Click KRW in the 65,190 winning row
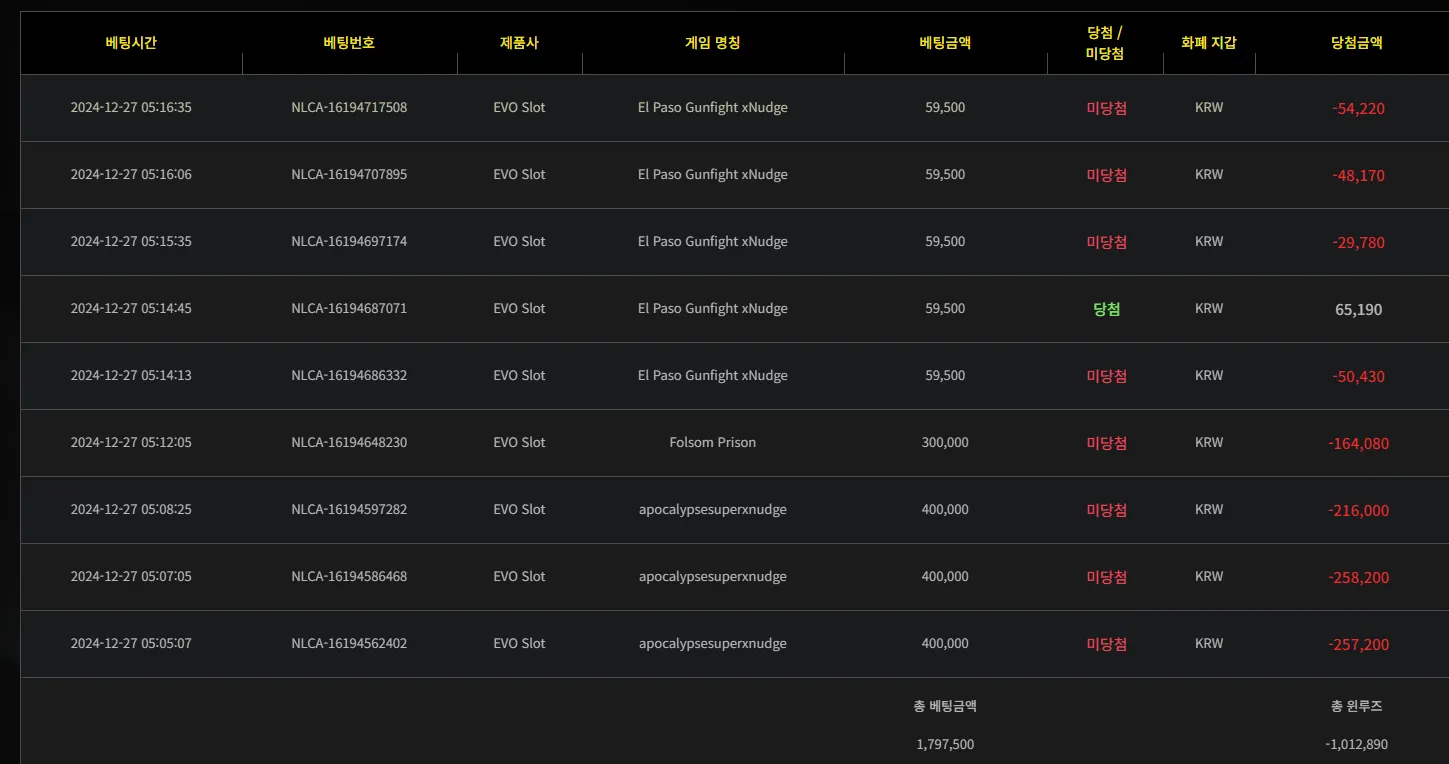 (1209, 309)
